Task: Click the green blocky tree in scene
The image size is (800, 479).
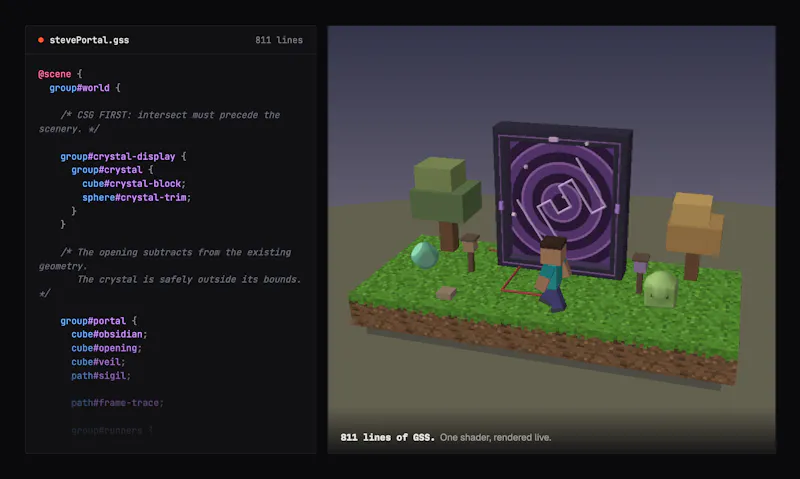Action: pos(445,203)
